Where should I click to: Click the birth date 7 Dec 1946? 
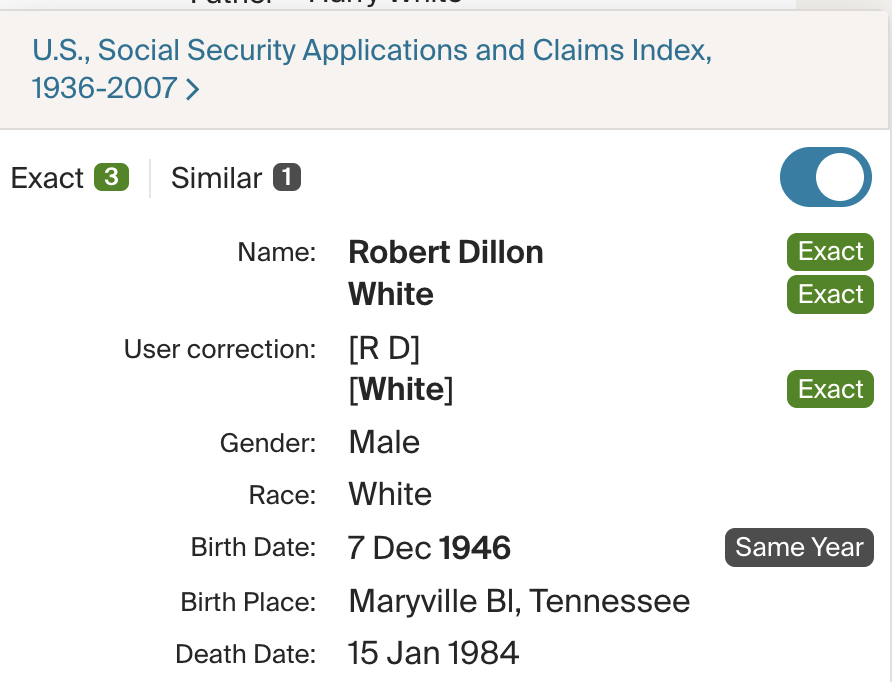coord(429,548)
